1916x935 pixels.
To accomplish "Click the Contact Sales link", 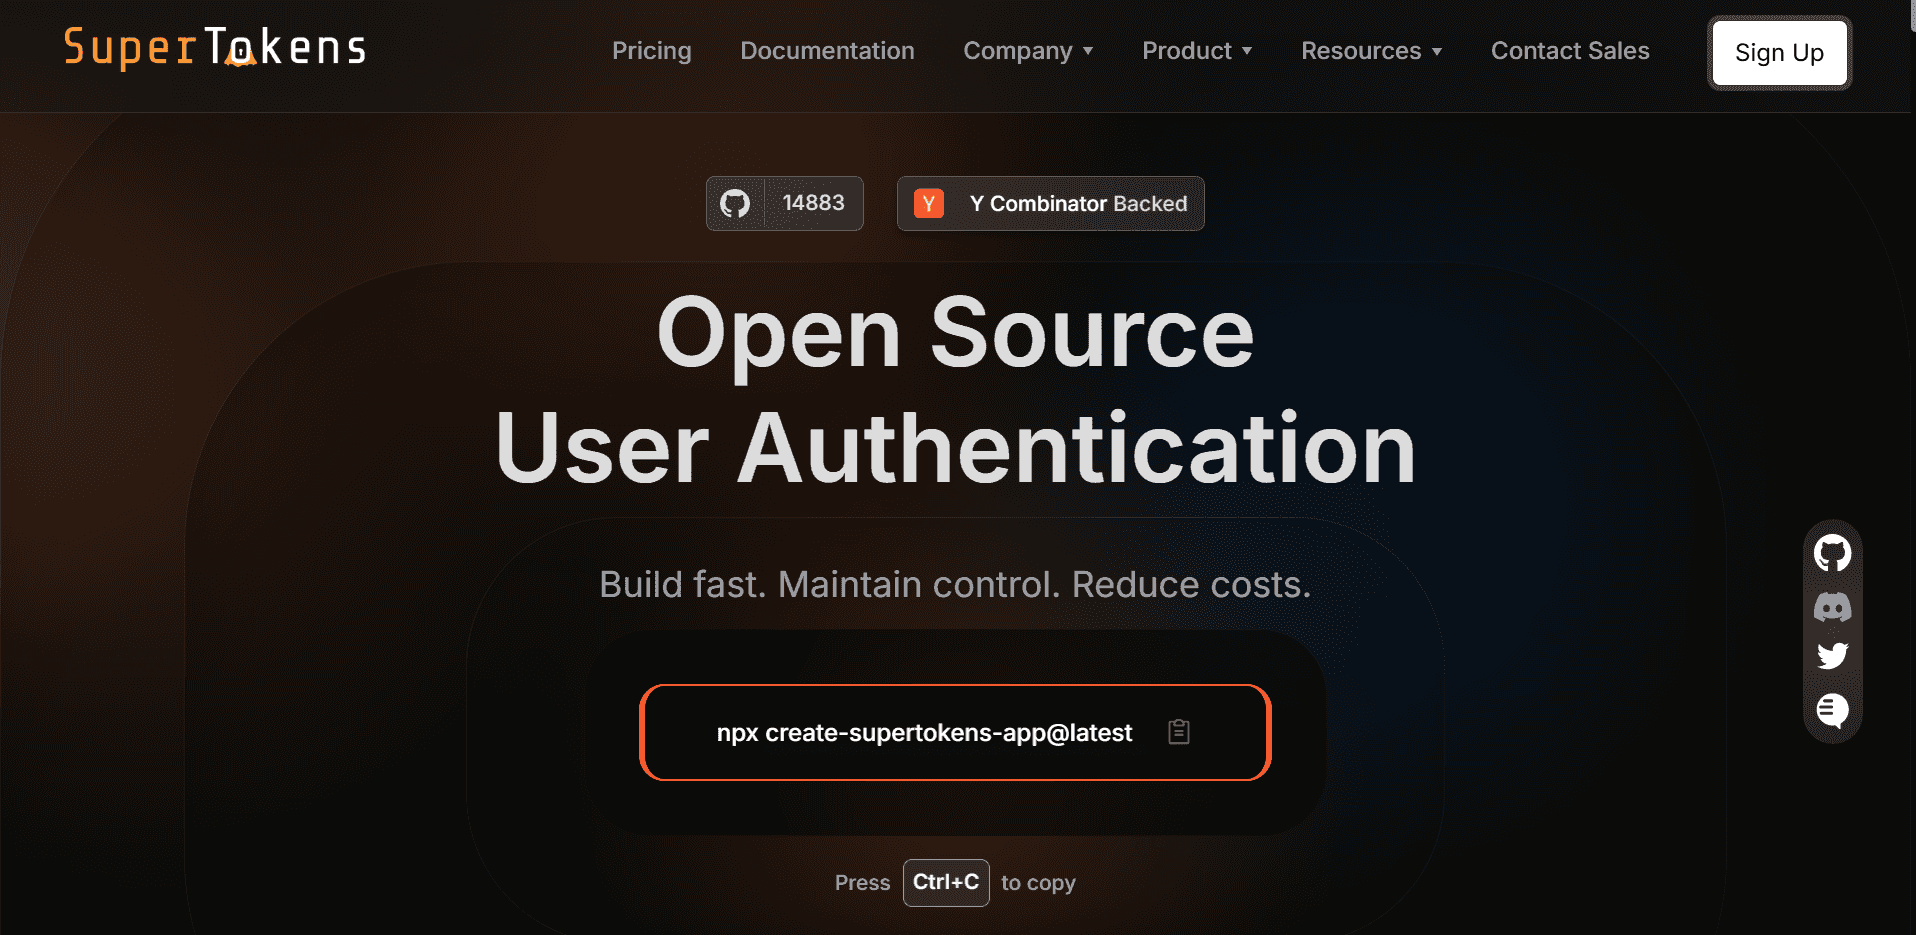I will pyautogui.click(x=1569, y=51).
